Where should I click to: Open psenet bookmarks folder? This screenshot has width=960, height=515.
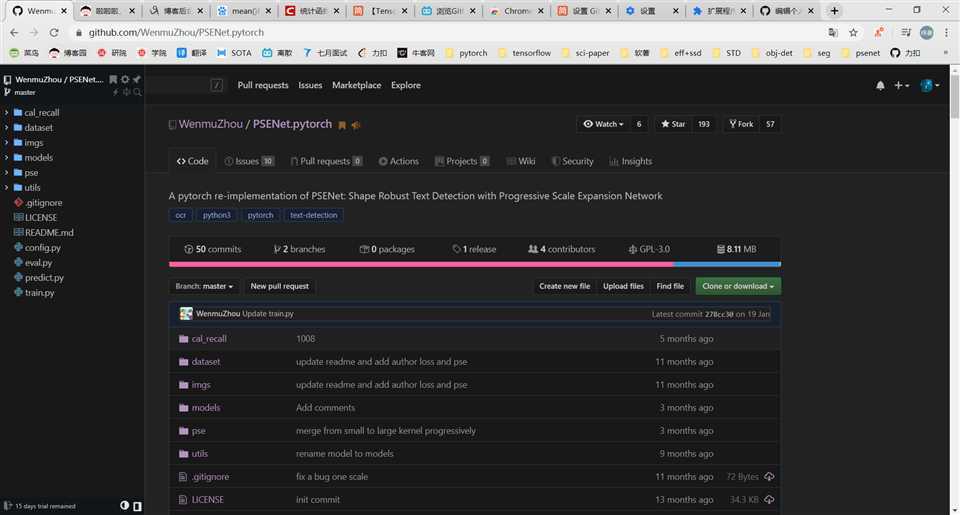pyautogui.click(x=861, y=53)
